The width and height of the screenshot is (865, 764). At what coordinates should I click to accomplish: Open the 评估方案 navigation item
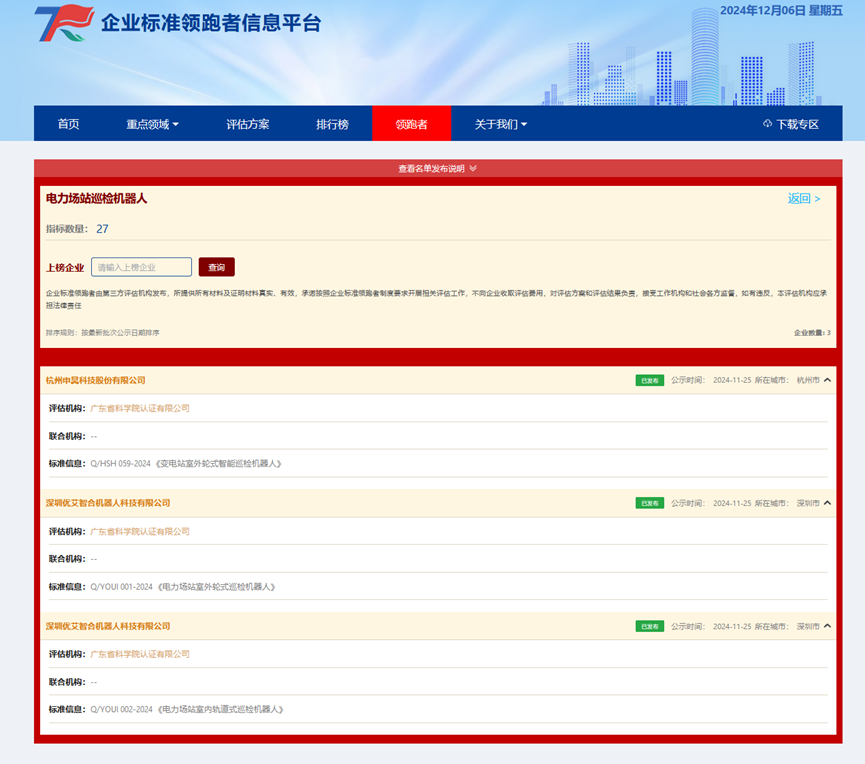(247, 124)
